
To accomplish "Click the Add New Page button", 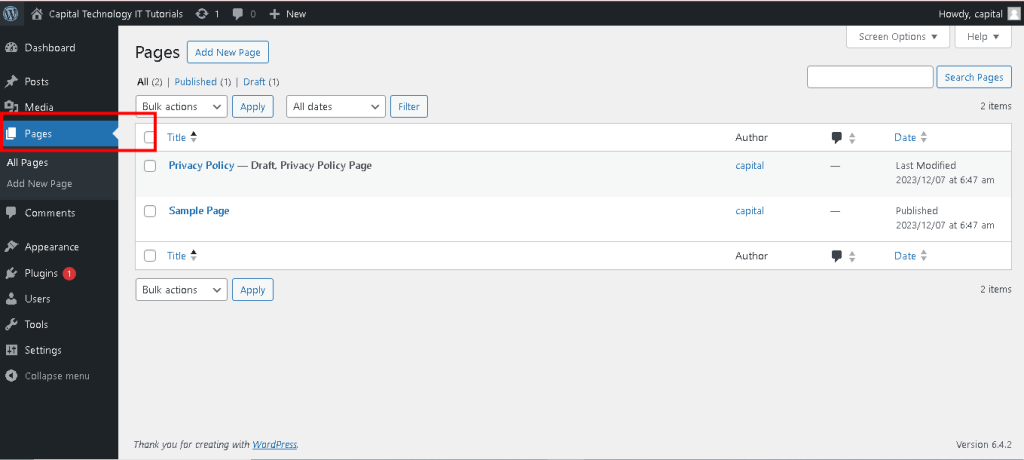I will [x=228, y=52].
